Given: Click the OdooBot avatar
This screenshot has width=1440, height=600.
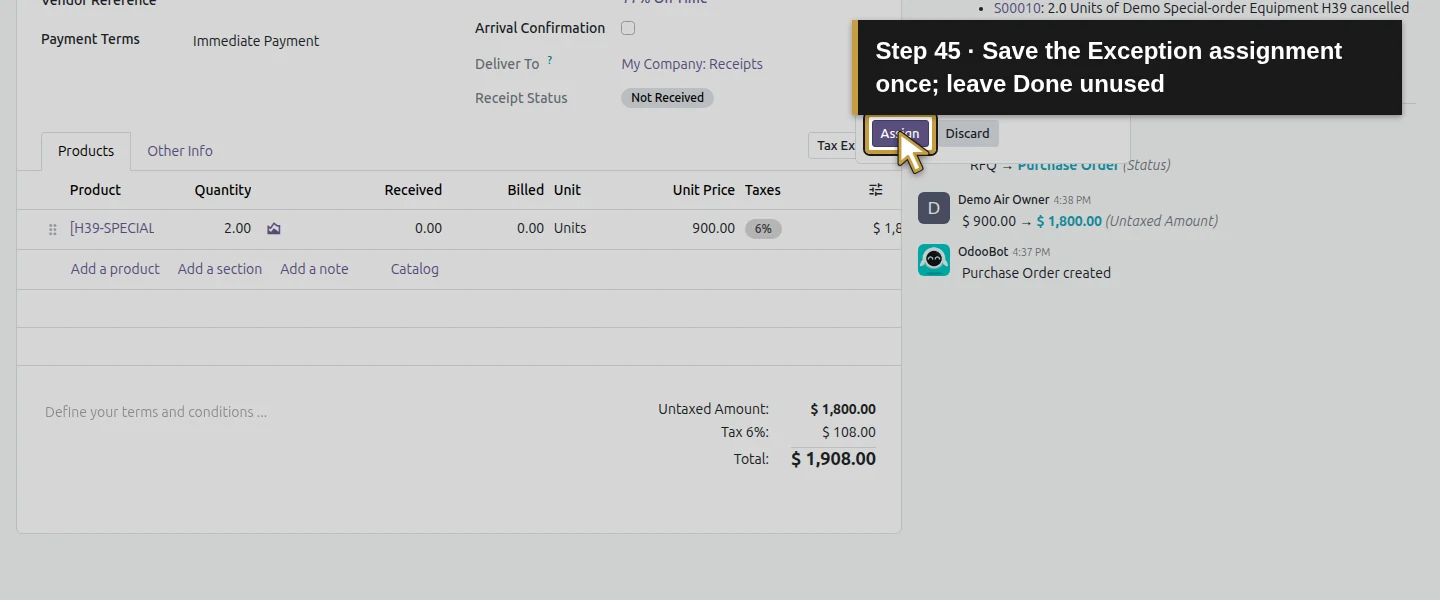Looking at the screenshot, I should pos(934,260).
